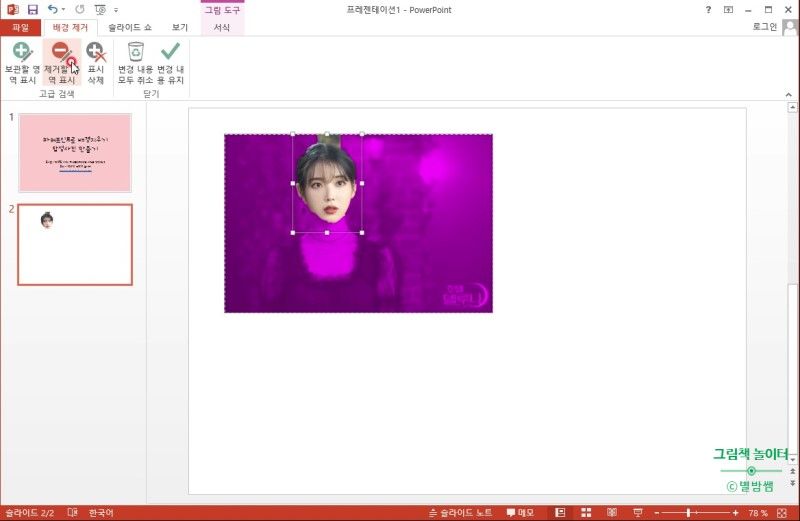The width and height of the screenshot is (800, 521).
Task: Select the Mark Areas to Remove tool
Action: [62, 63]
